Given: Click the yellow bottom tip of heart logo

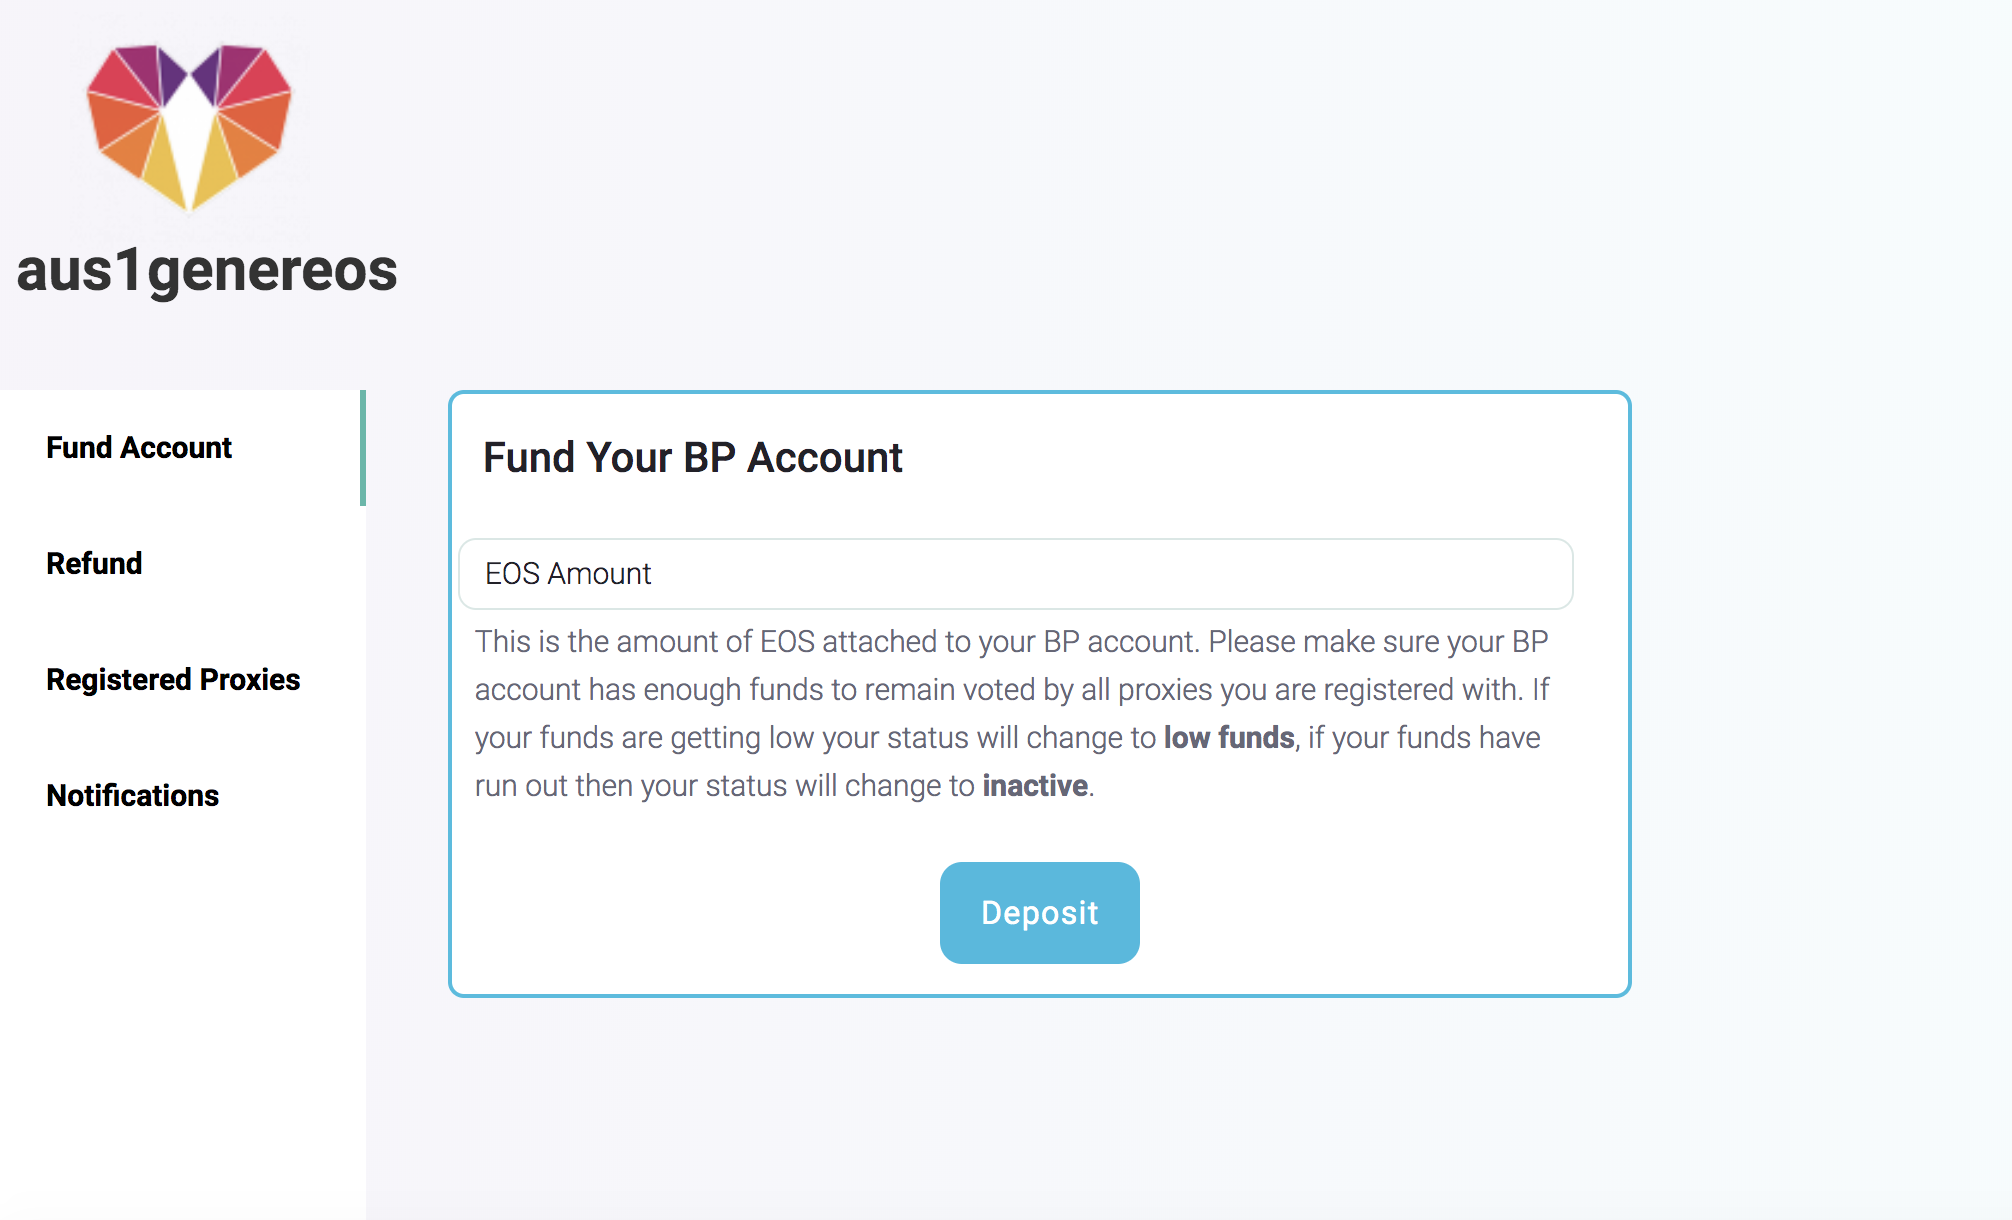Looking at the screenshot, I should [189, 175].
